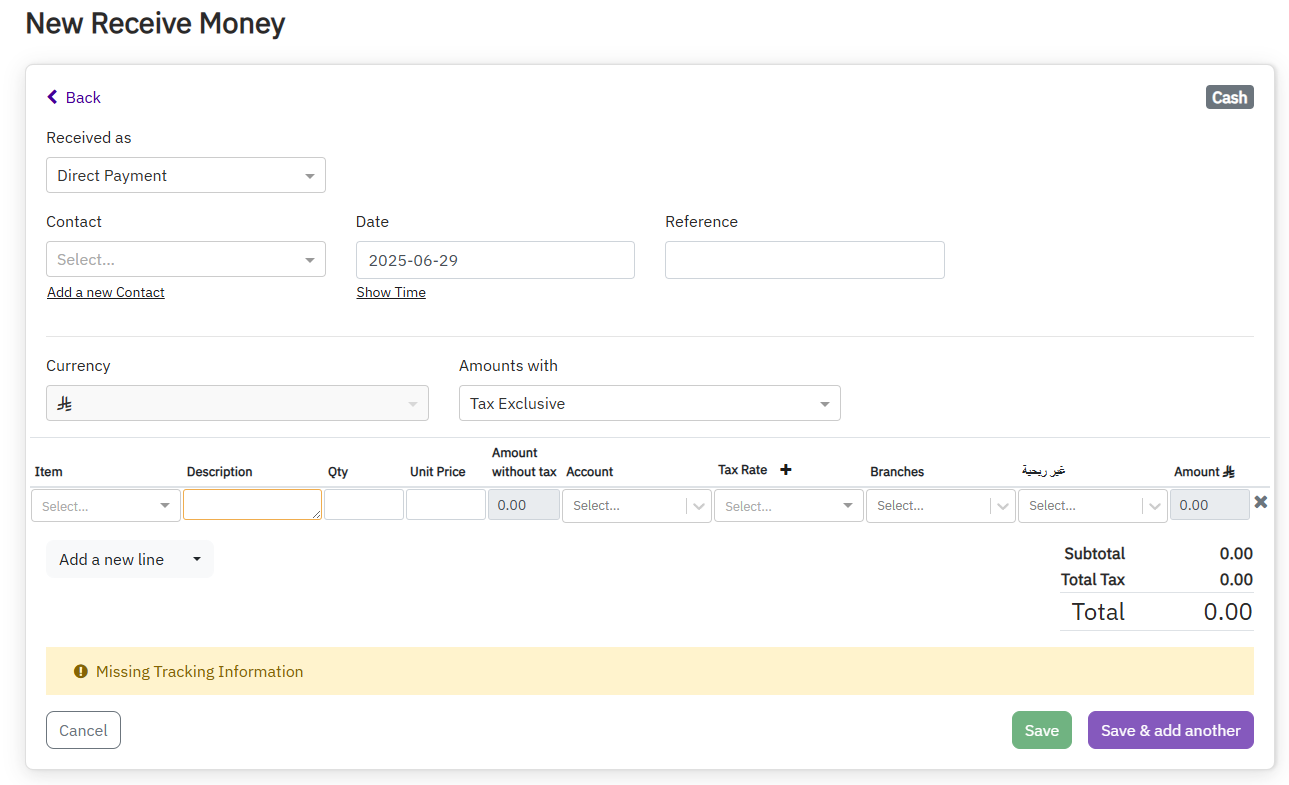
Task: Click the plus icon beside Tax Rate
Action: point(785,470)
